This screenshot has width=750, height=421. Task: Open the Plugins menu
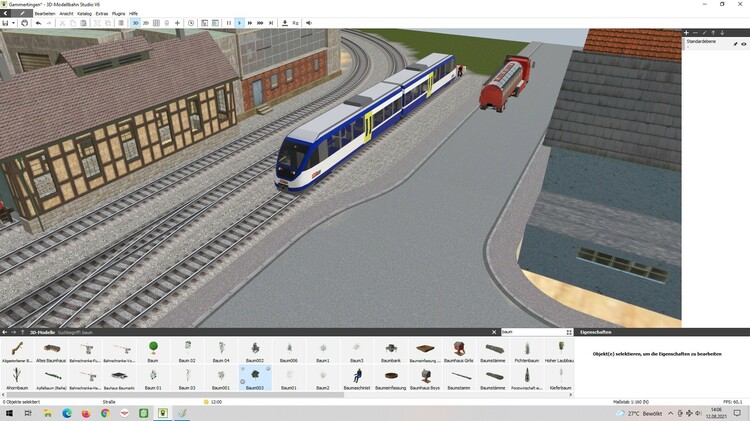pyautogui.click(x=118, y=13)
